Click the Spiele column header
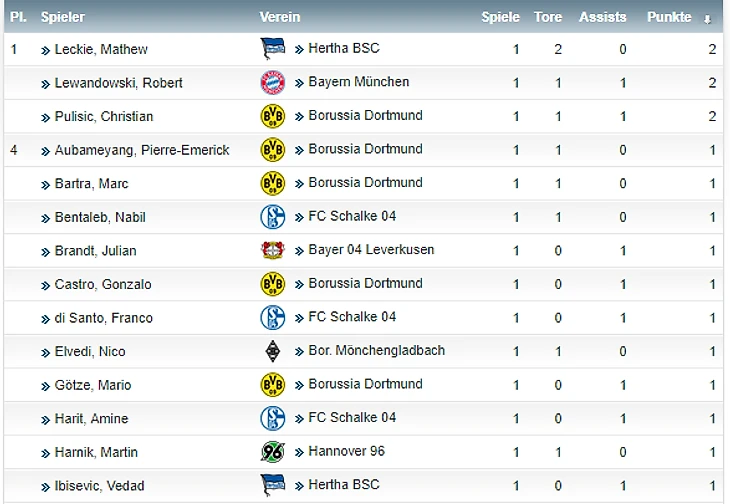This screenshot has height=504, width=730. coord(500,17)
